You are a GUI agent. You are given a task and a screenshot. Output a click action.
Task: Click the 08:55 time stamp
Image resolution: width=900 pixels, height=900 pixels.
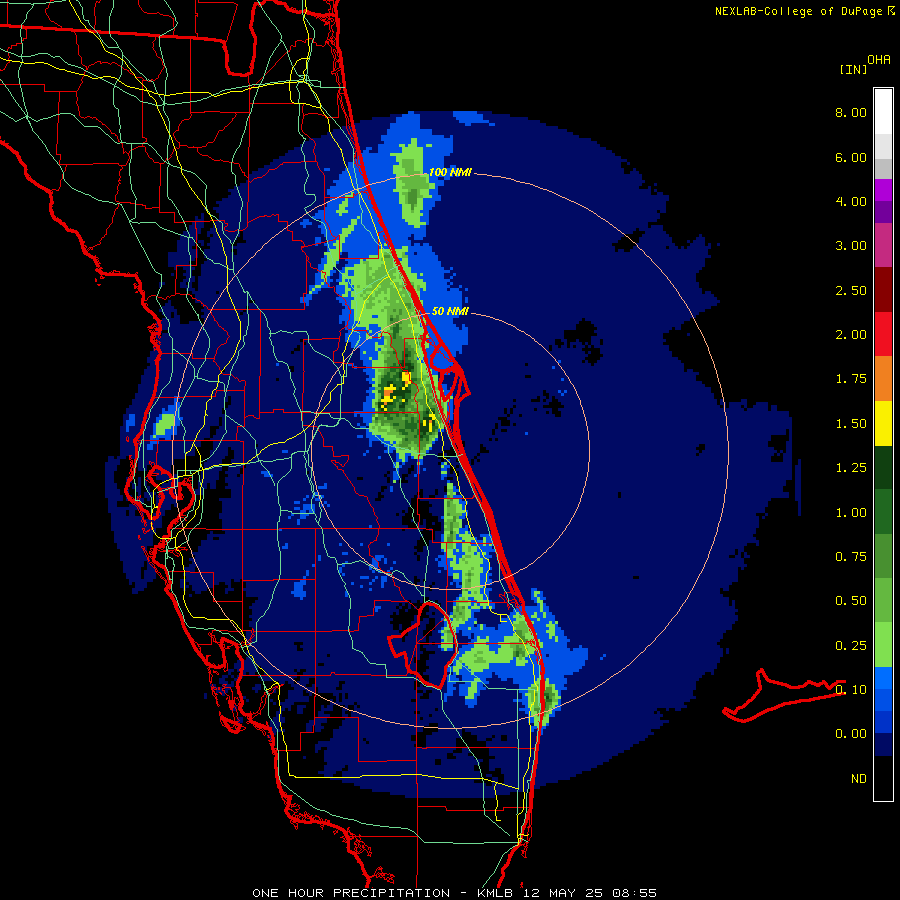click(634, 893)
